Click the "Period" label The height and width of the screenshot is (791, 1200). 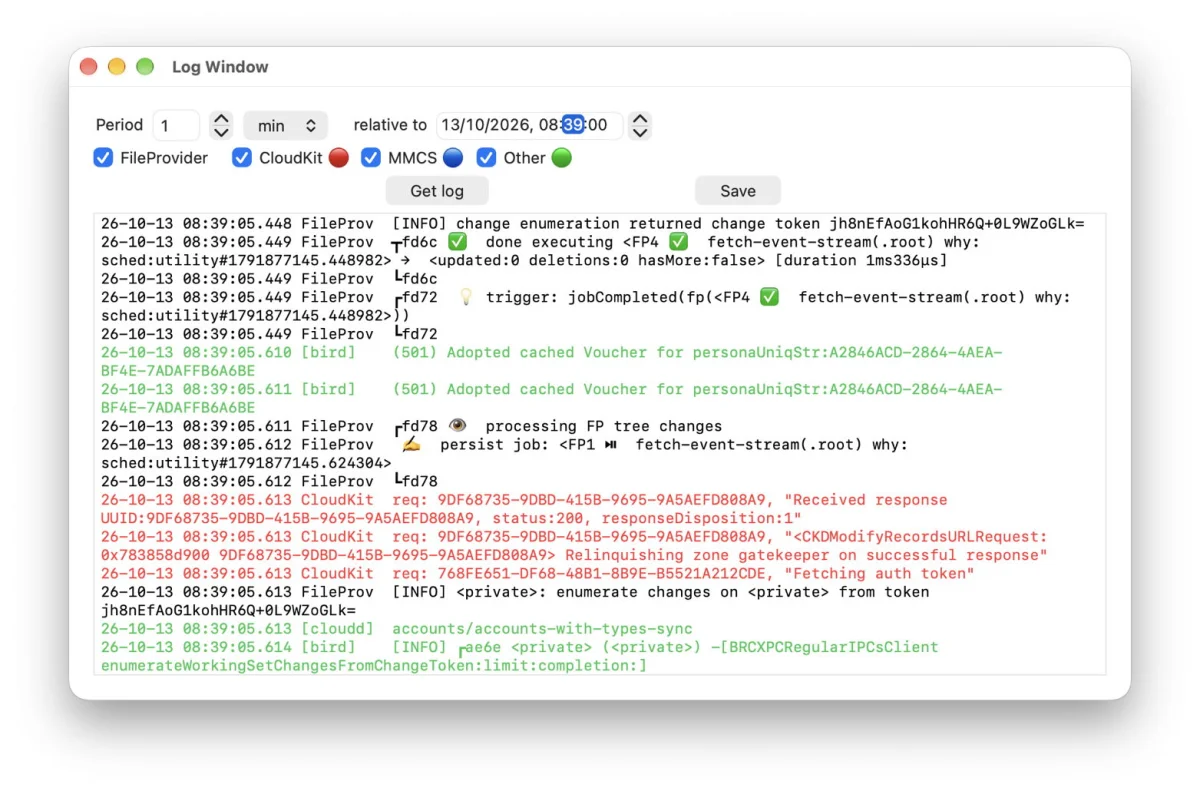click(x=119, y=125)
